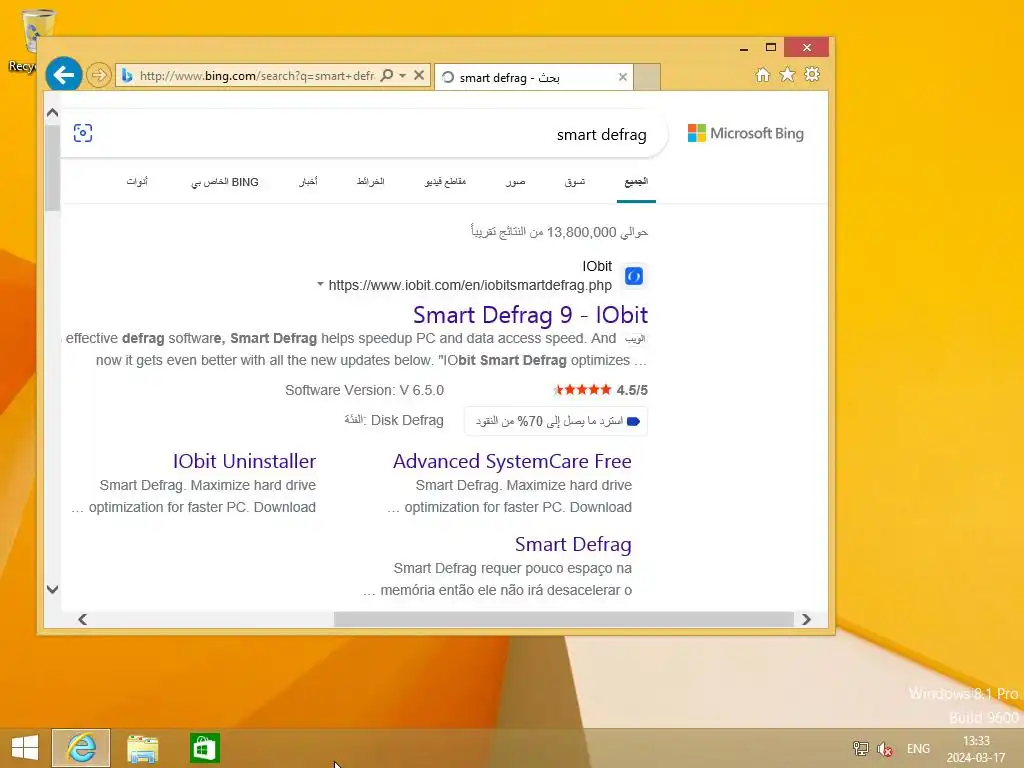Open the Tools gear menu
This screenshot has height=768, width=1024.
click(812, 74)
